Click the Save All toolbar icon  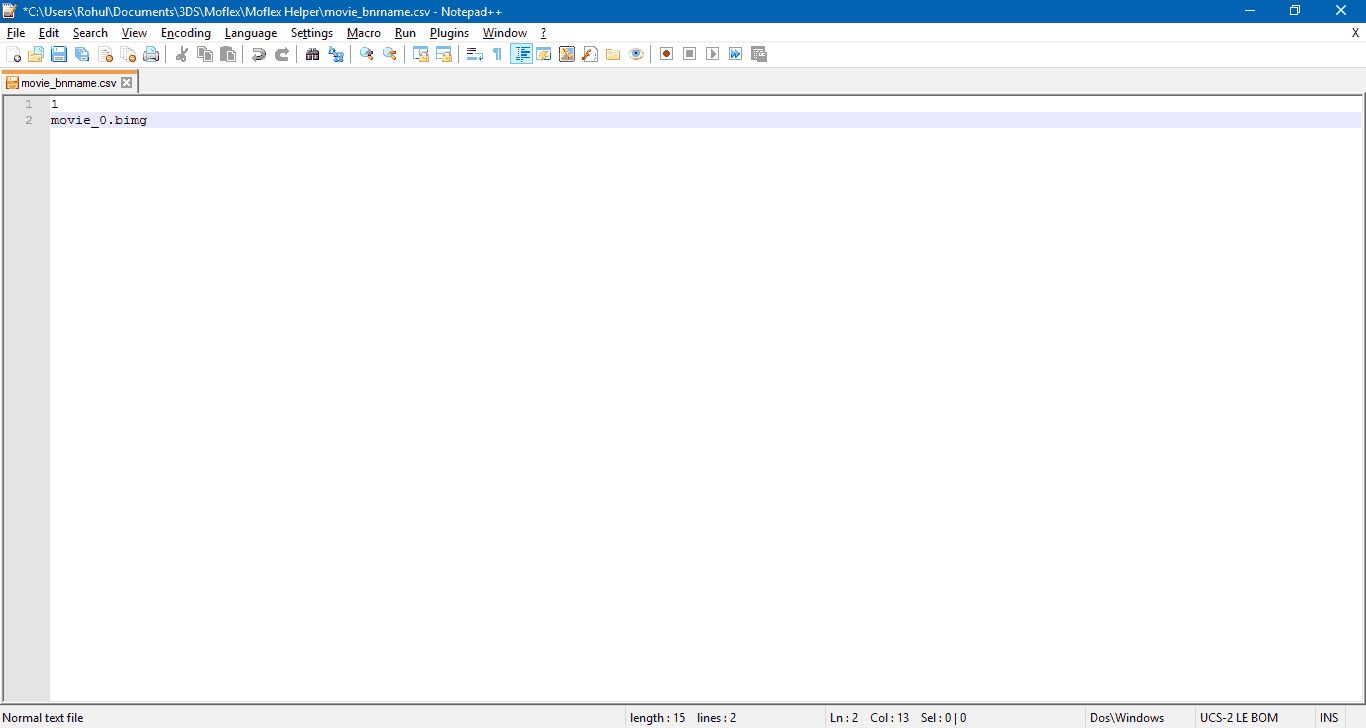pos(82,54)
